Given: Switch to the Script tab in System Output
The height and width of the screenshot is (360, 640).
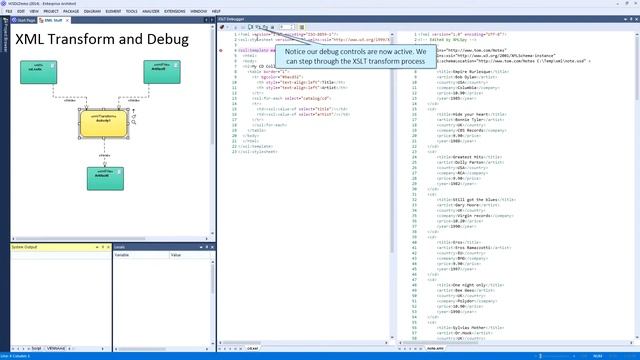Looking at the screenshot, I should tap(37, 349).
